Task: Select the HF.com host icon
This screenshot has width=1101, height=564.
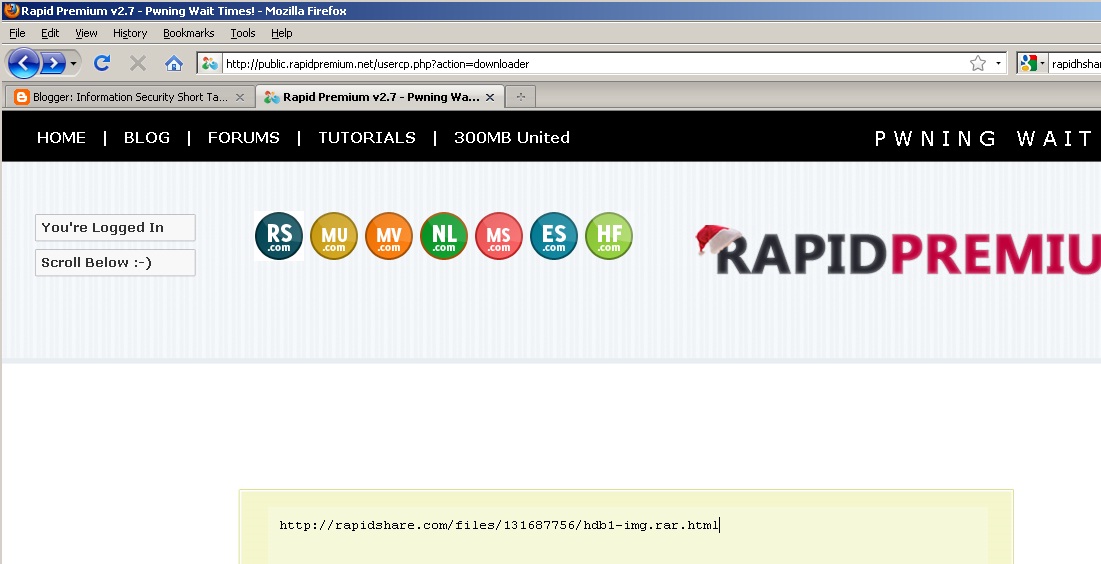Action: pyautogui.click(x=609, y=236)
